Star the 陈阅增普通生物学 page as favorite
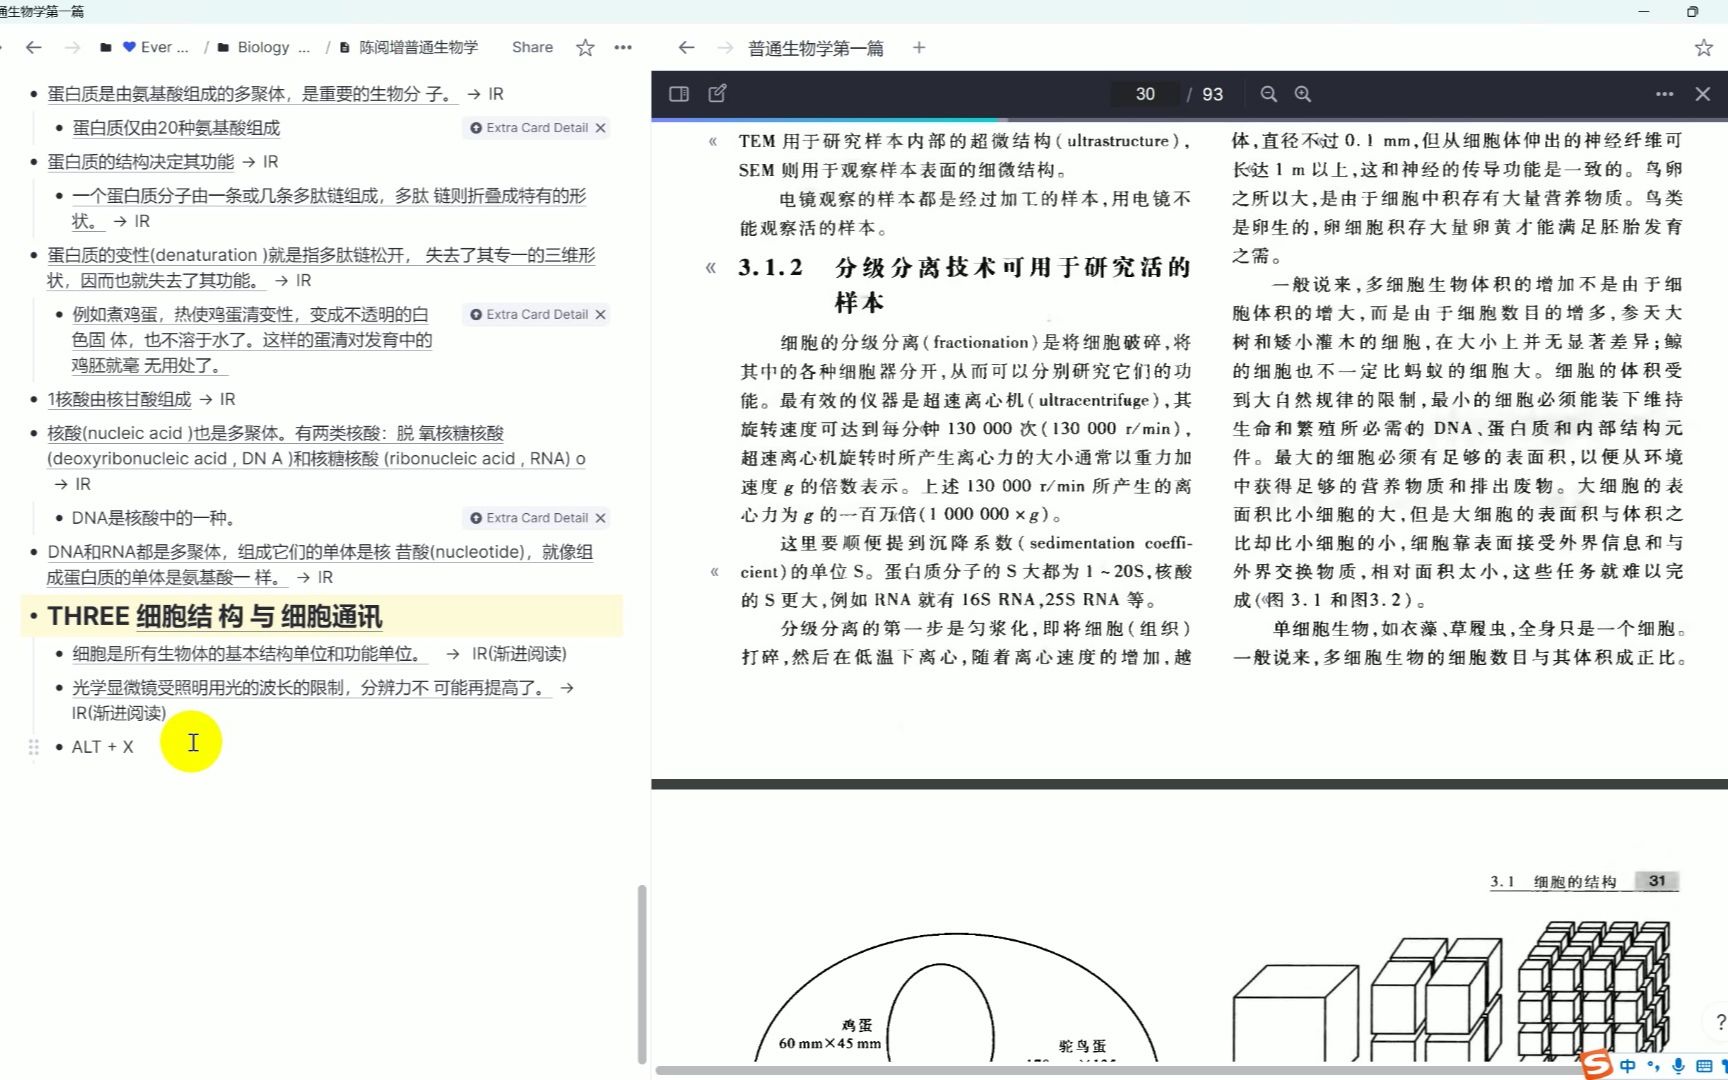This screenshot has height=1080, width=1728. tap(585, 47)
